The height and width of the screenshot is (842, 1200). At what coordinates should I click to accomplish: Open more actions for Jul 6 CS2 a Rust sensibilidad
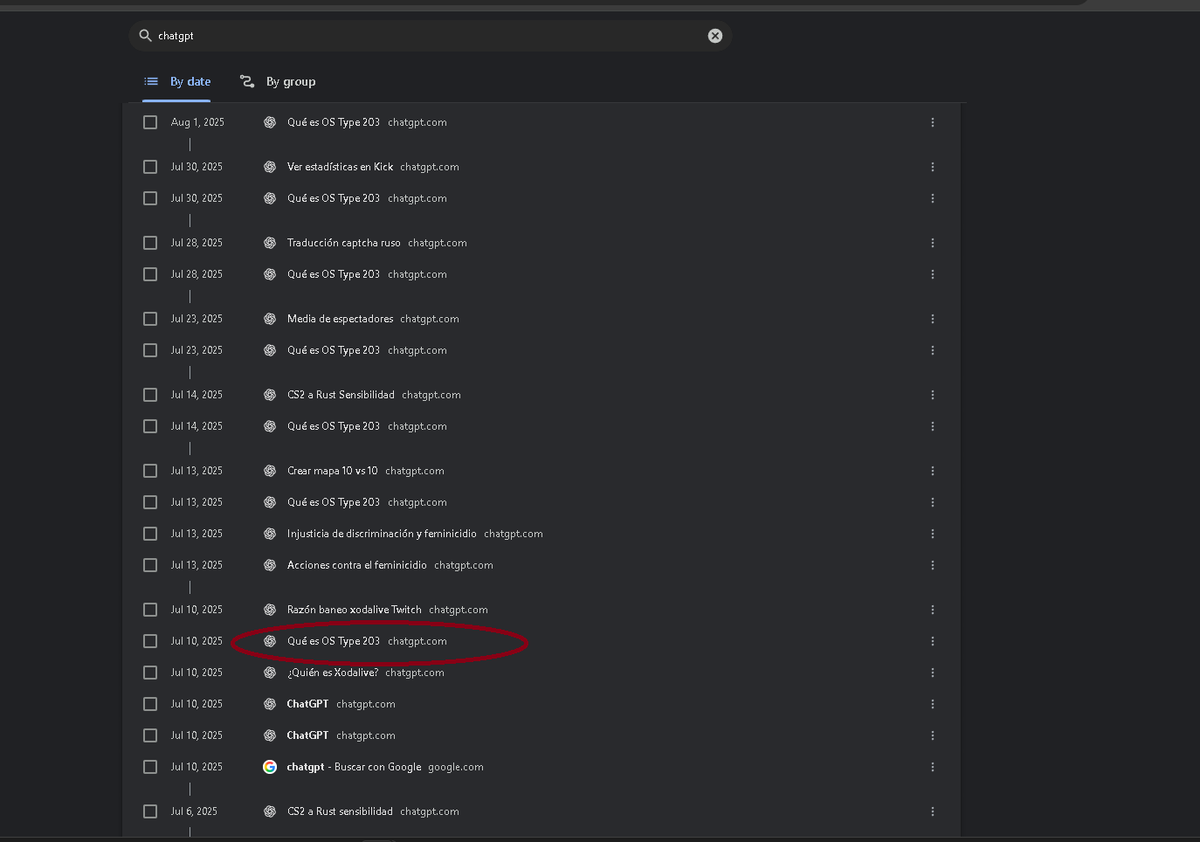point(933,812)
